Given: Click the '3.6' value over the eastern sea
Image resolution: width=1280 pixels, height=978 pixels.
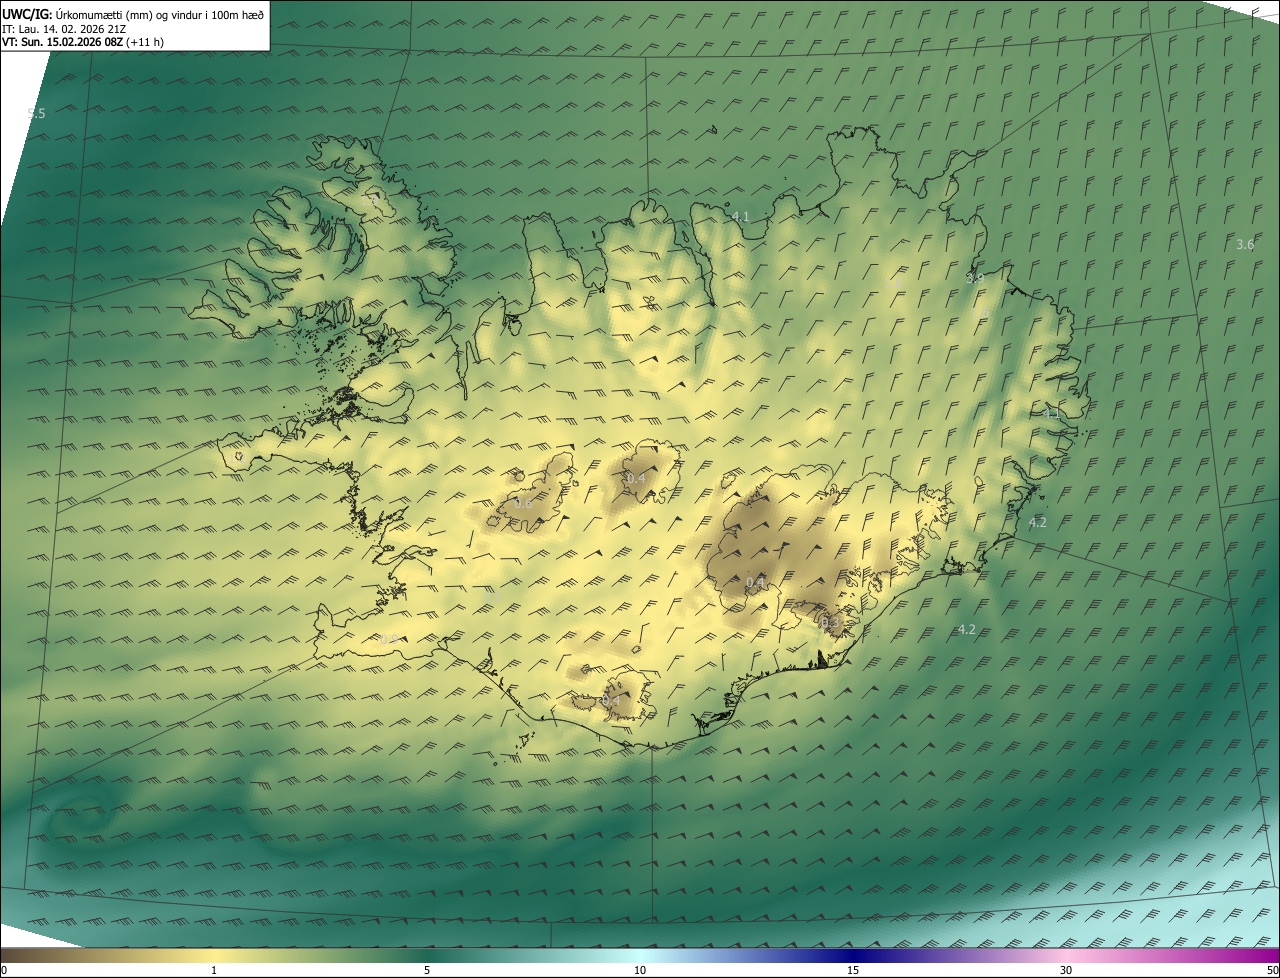Looking at the screenshot, I should (1245, 244).
